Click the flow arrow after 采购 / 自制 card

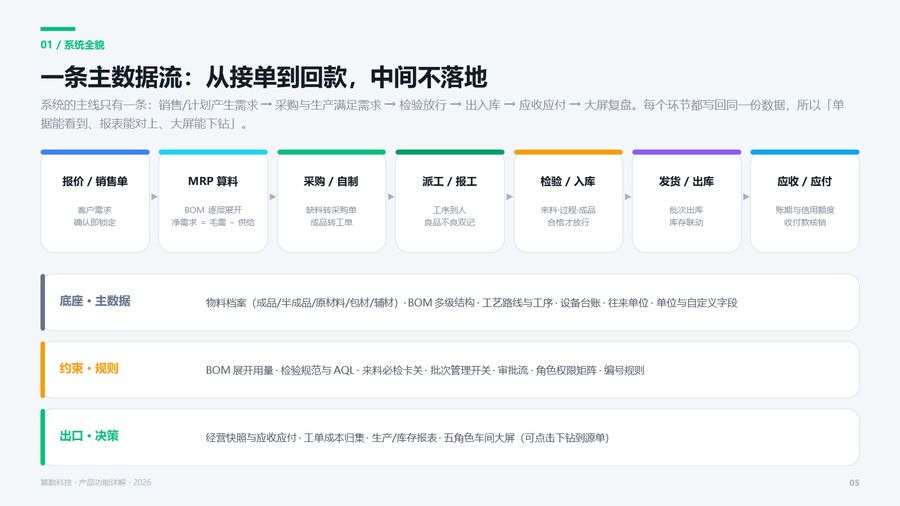(391, 197)
